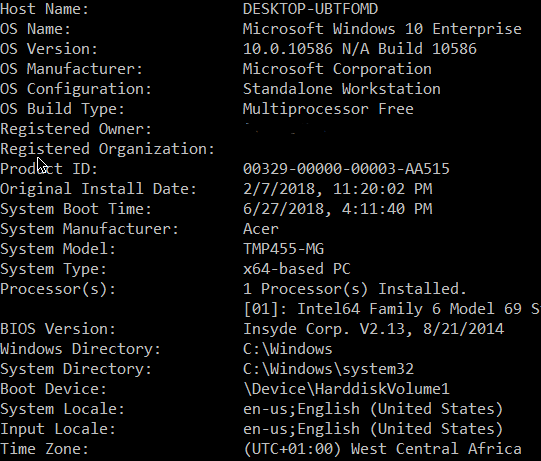Click the Multiprocessor Free build type value
This screenshot has height=461, width=541.
[x=328, y=109]
